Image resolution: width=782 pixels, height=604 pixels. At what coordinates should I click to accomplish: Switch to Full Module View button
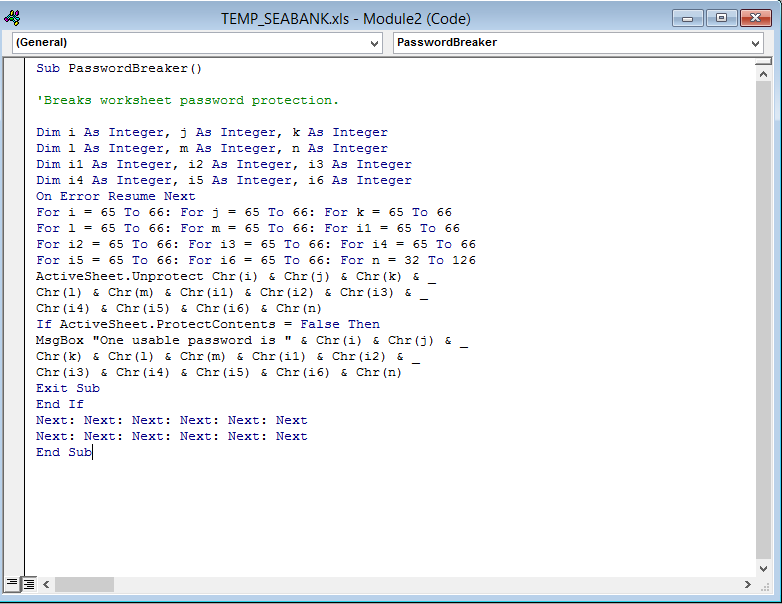point(29,584)
